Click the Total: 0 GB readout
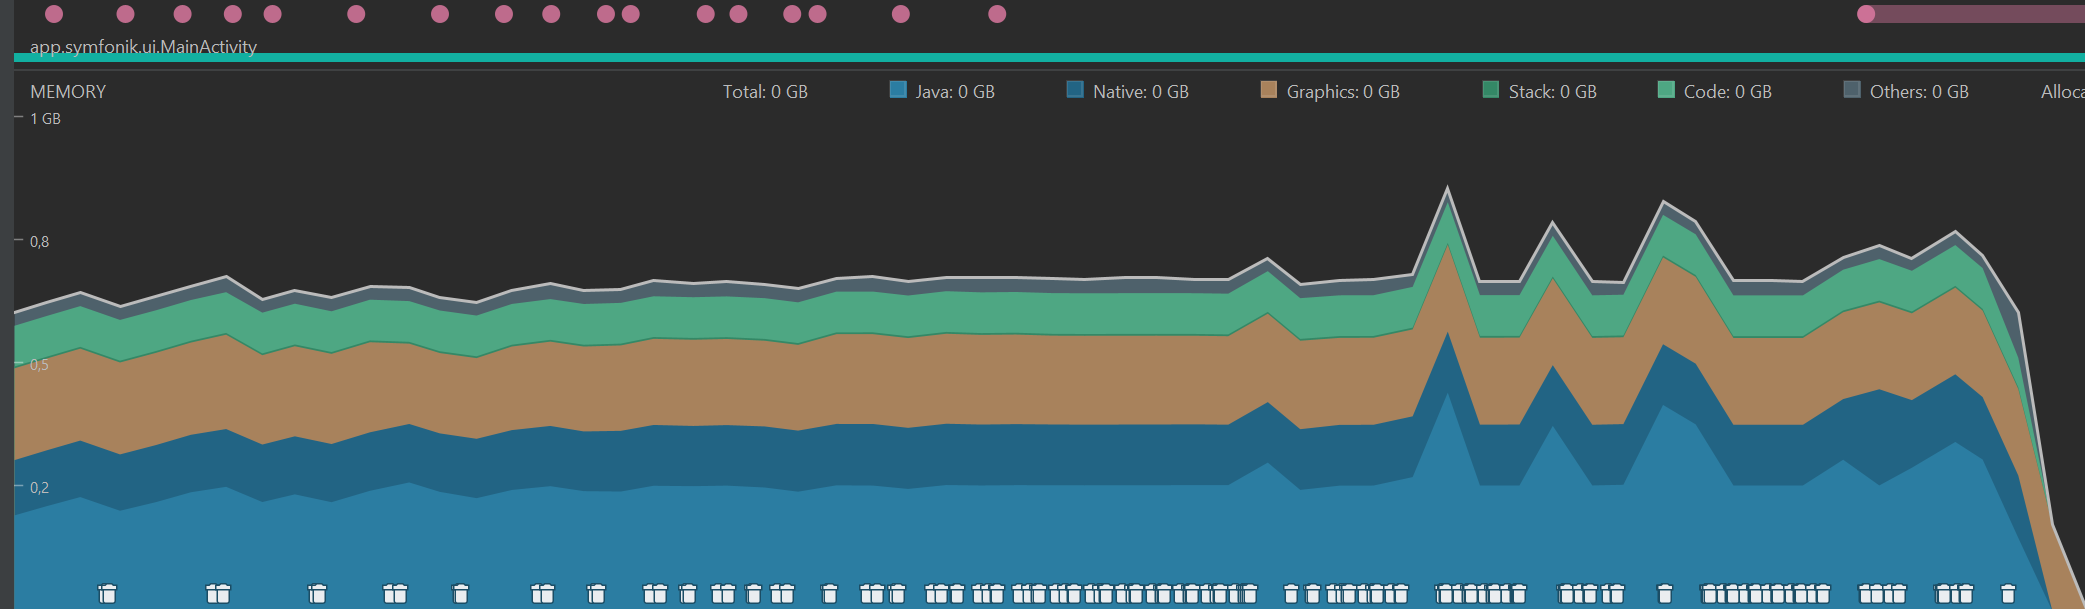The image size is (2085, 609). pyautogui.click(x=765, y=92)
